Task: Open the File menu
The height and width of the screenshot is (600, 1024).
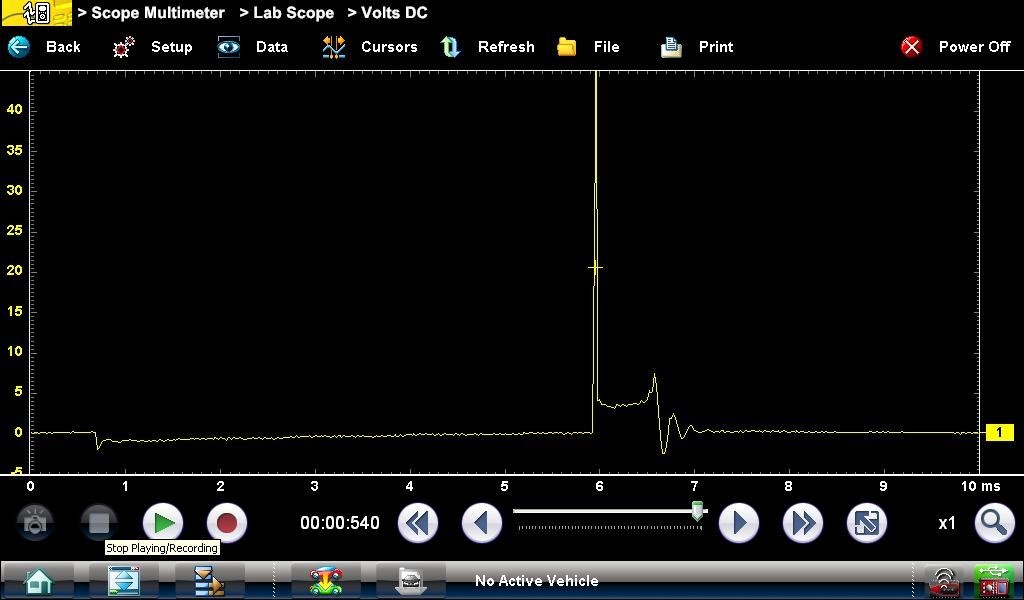Action: pyautogui.click(x=589, y=47)
